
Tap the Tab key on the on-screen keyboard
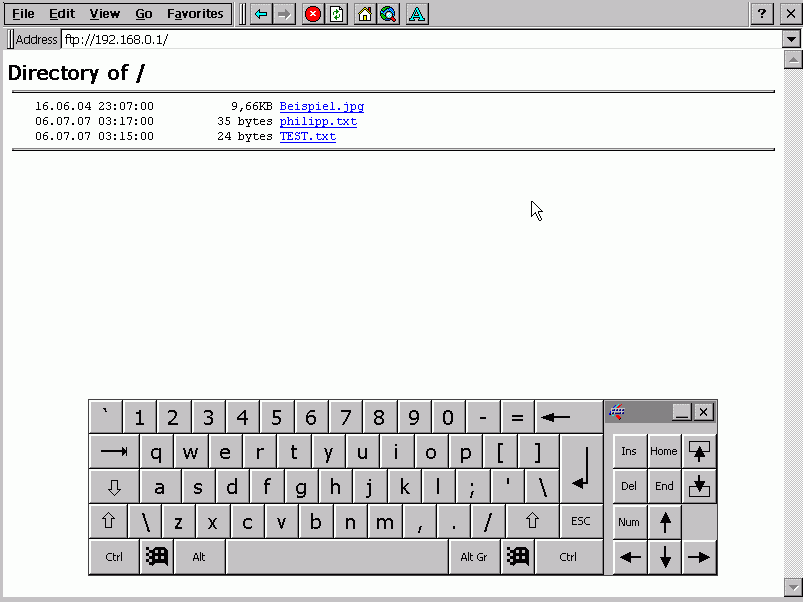coord(114,452)
